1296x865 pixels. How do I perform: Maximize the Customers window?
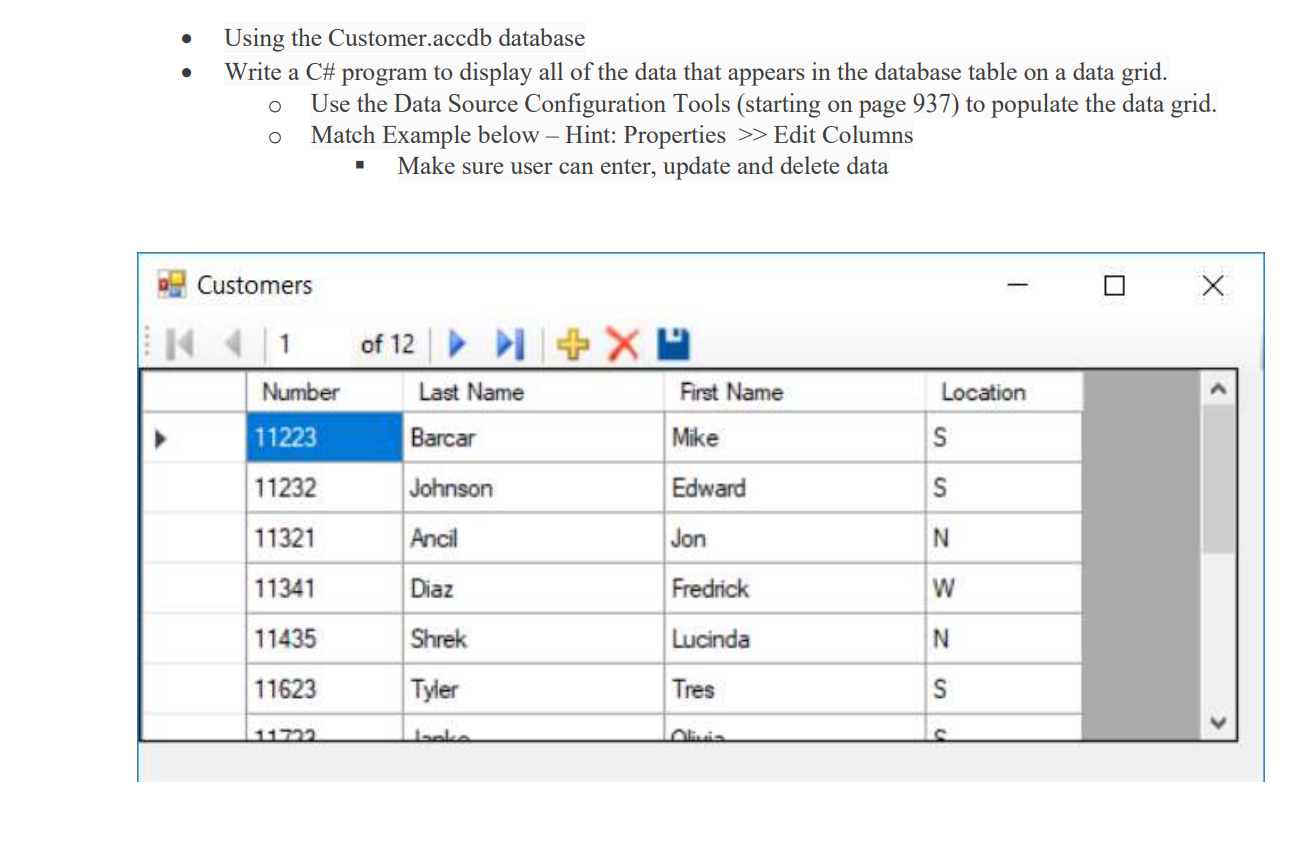[1114, 286]
